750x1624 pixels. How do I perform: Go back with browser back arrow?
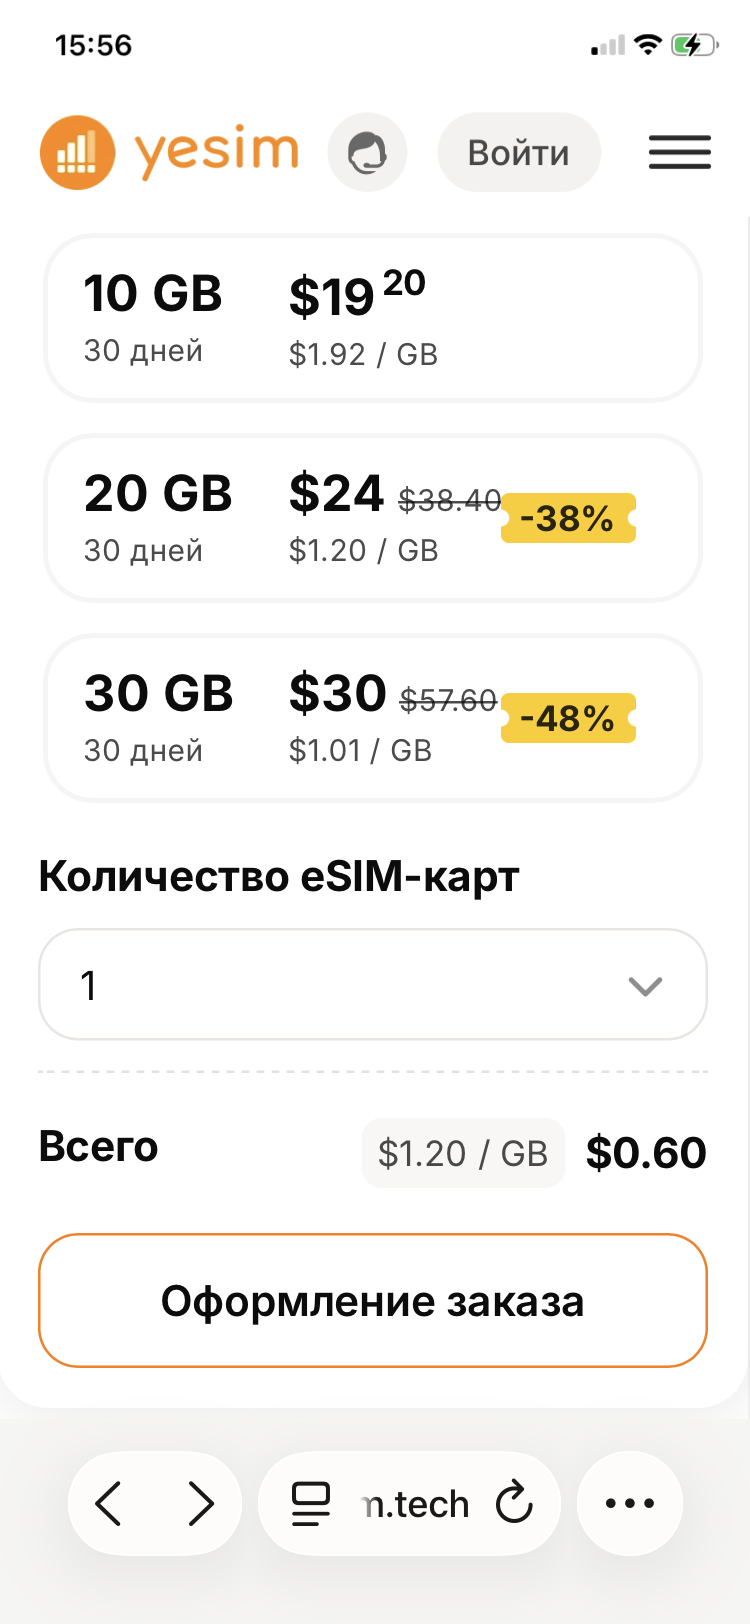(x=109, y=1503)
